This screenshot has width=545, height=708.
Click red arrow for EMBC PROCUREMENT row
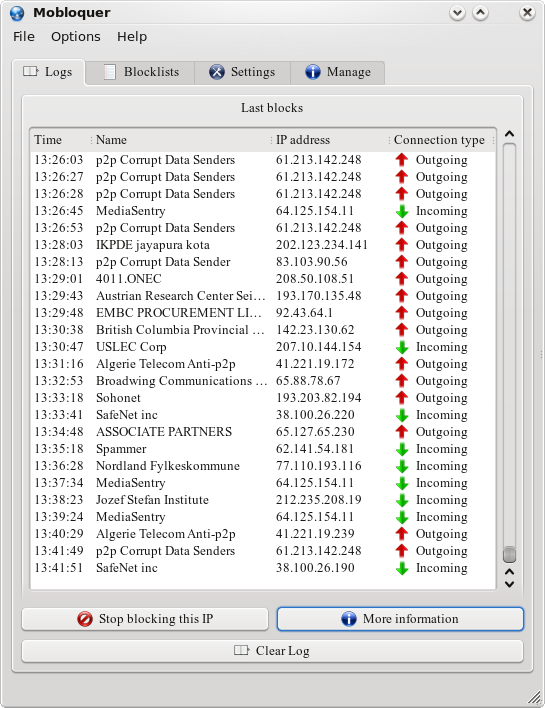tap(402, 313)
